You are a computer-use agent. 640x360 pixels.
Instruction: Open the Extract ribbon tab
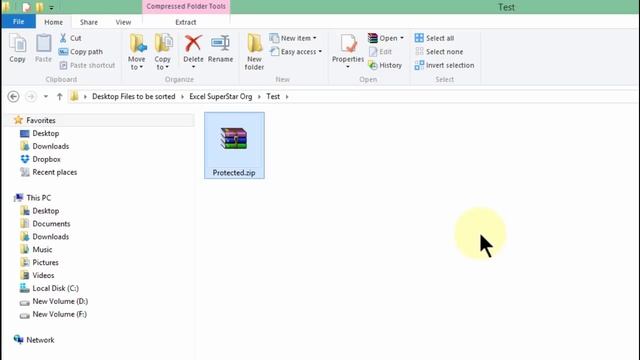[186, 22]
